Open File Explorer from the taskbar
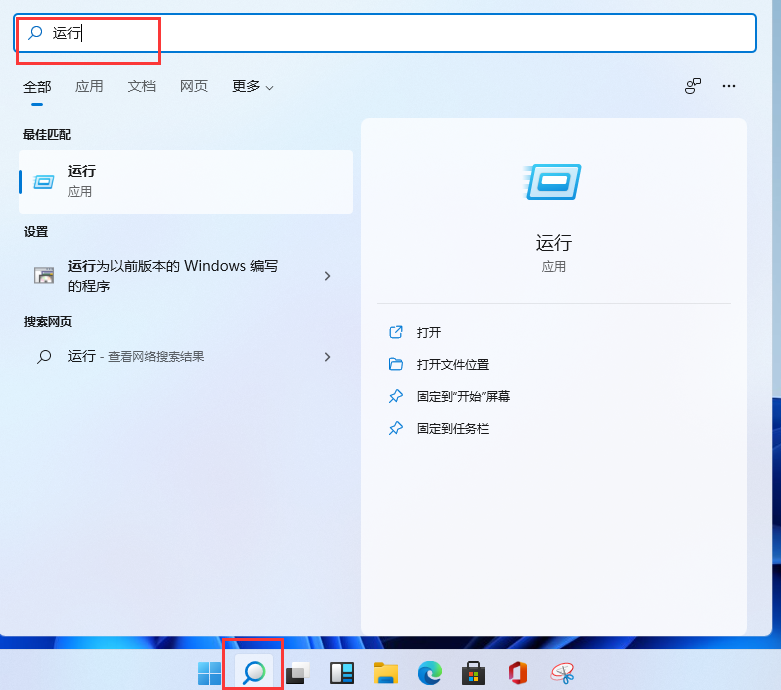This screenshot has height=690, width=781. [386, 673]
